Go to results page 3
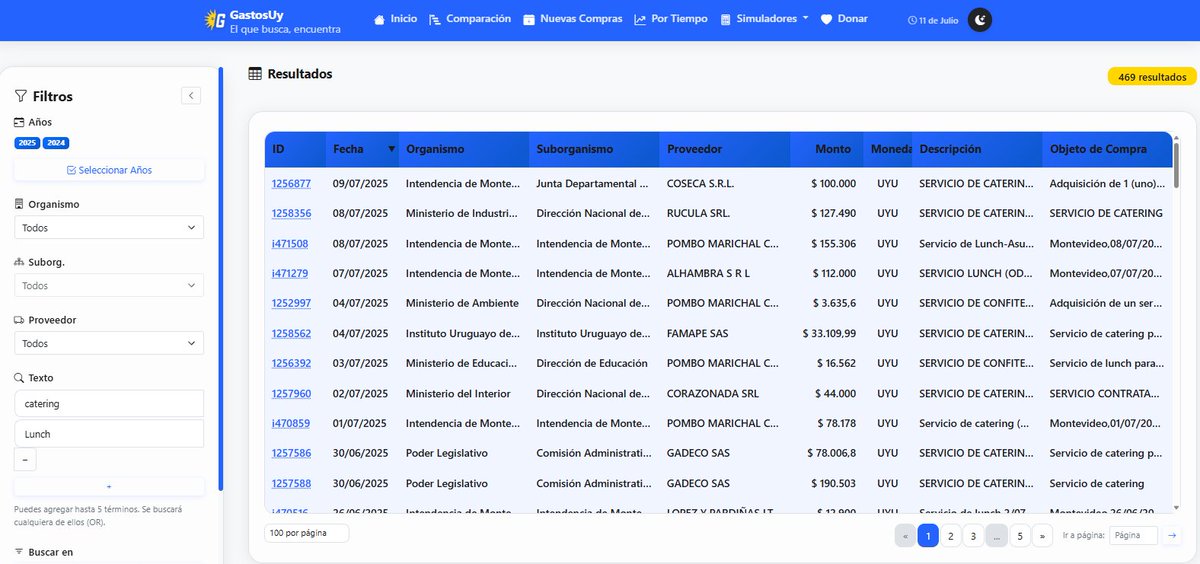This screenshot has width=1200, height=564. pyautogui.click(x=974, y=535)
